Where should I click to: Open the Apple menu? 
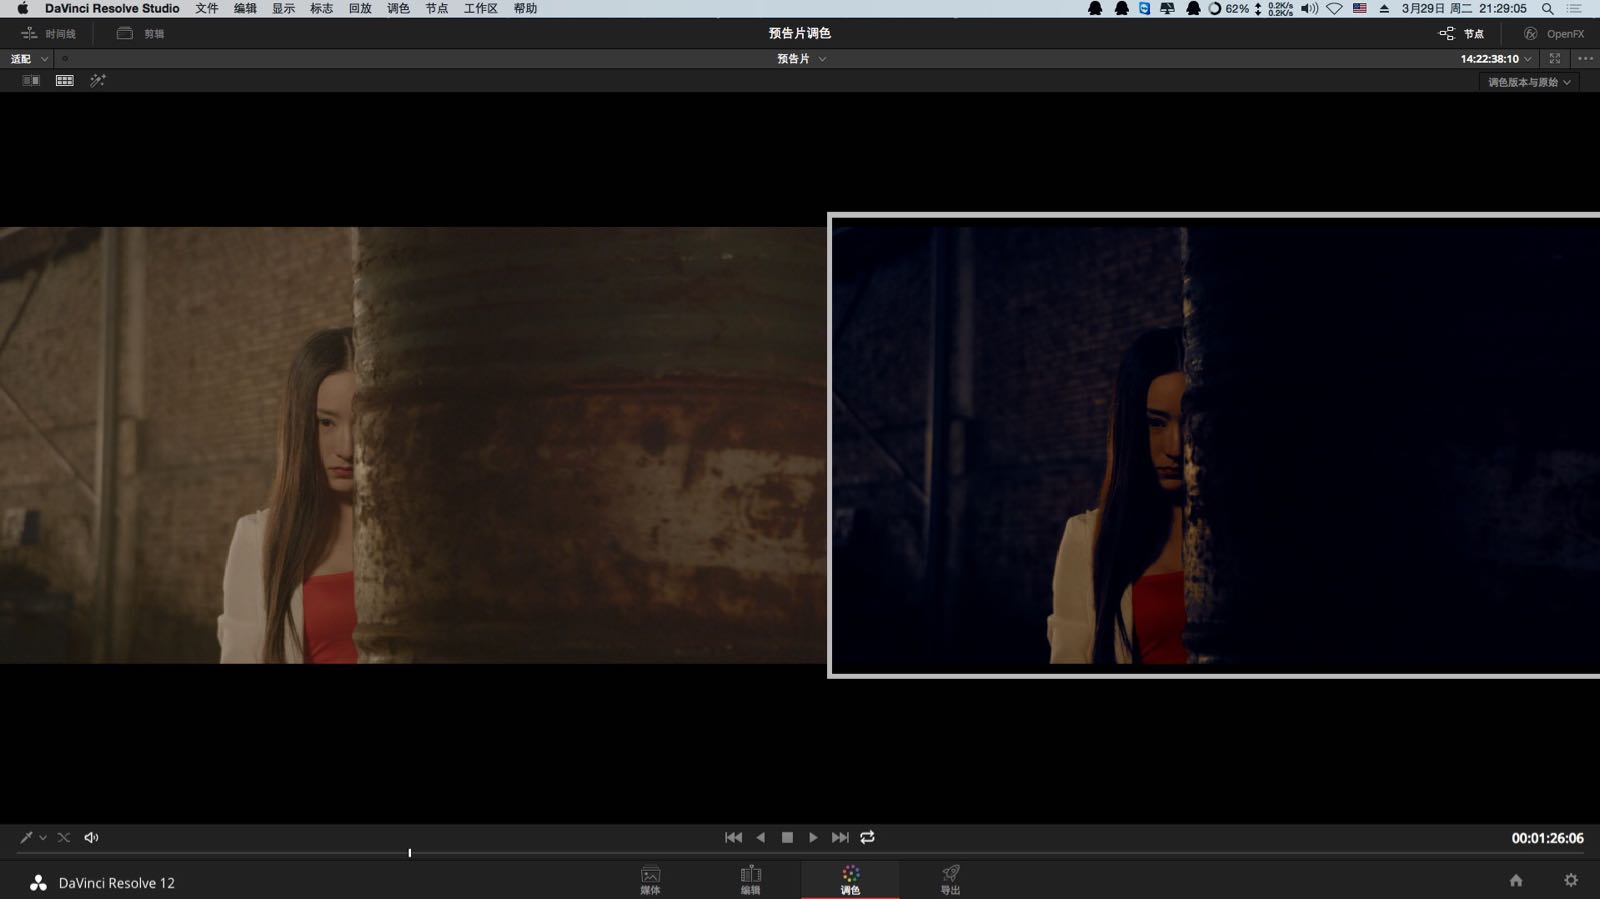22,8
